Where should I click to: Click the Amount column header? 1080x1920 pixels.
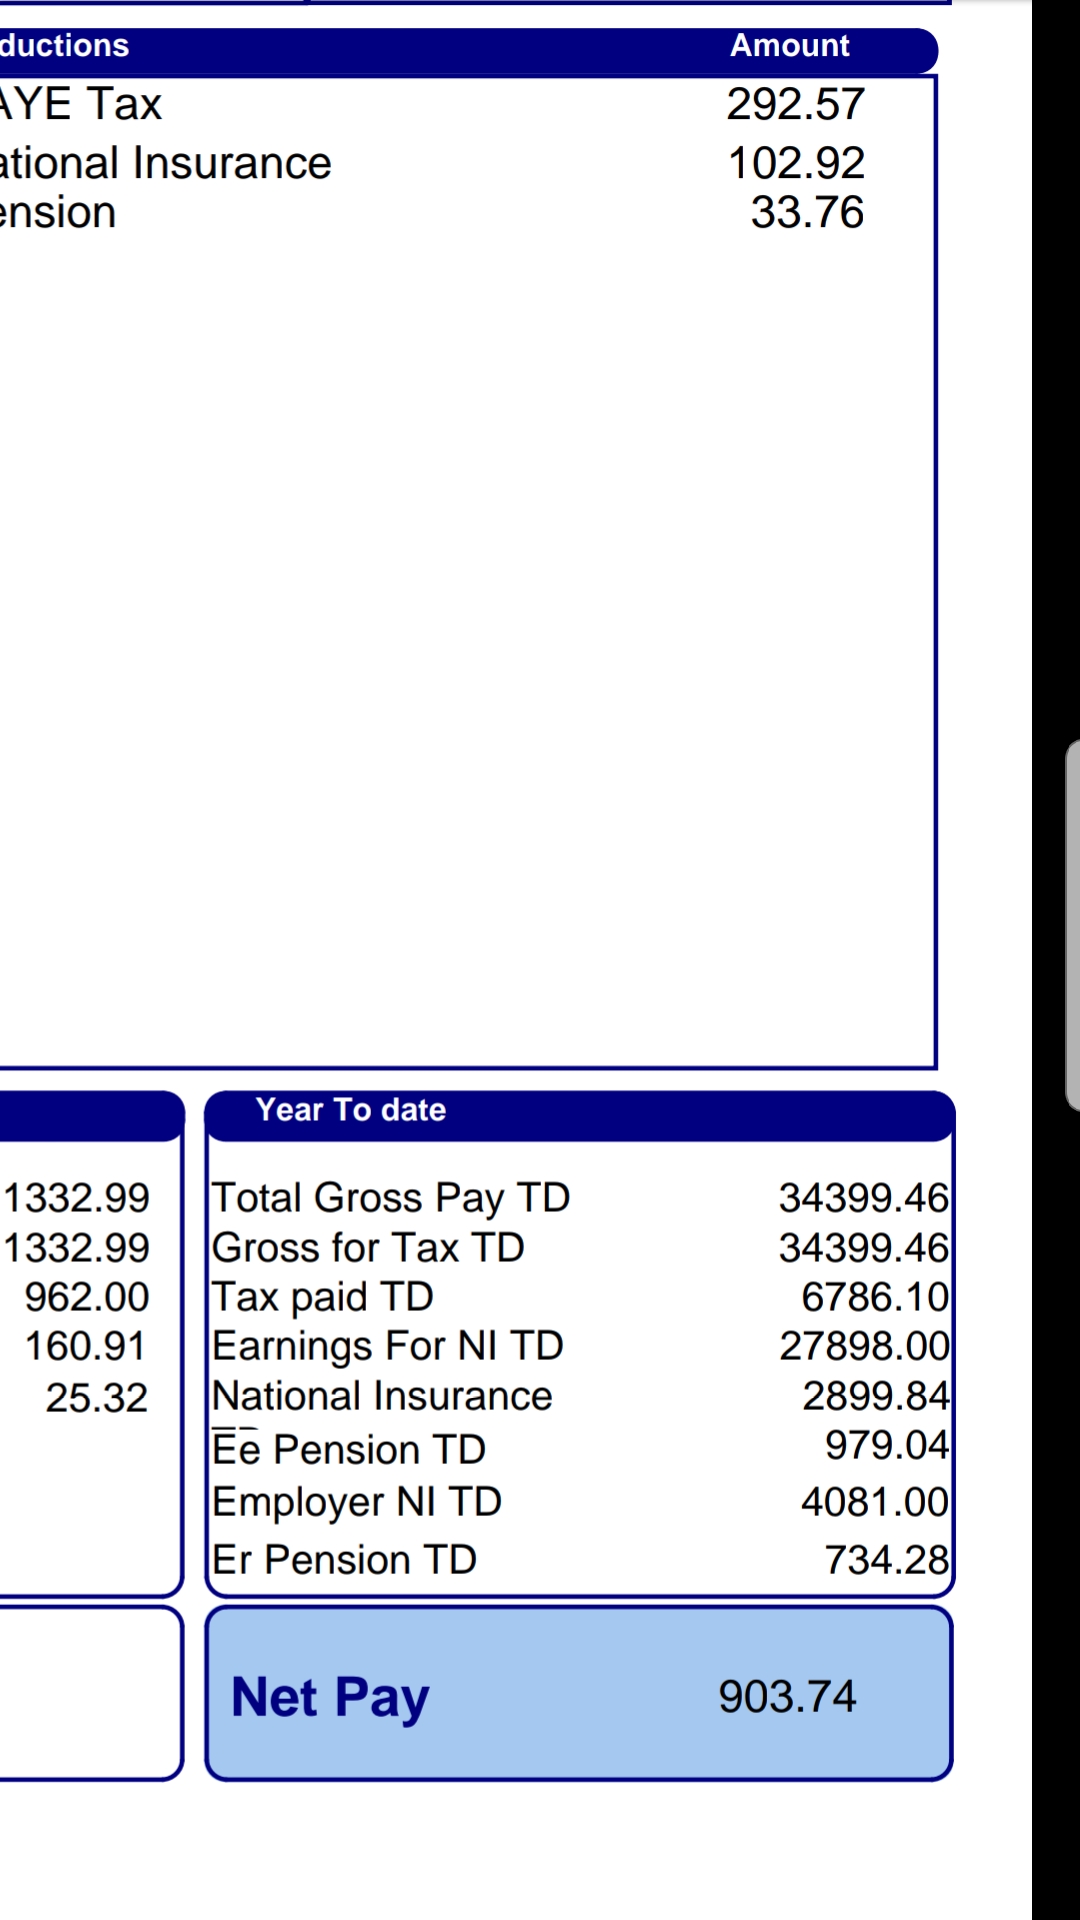pyautogui.click(x=789, y=46)
